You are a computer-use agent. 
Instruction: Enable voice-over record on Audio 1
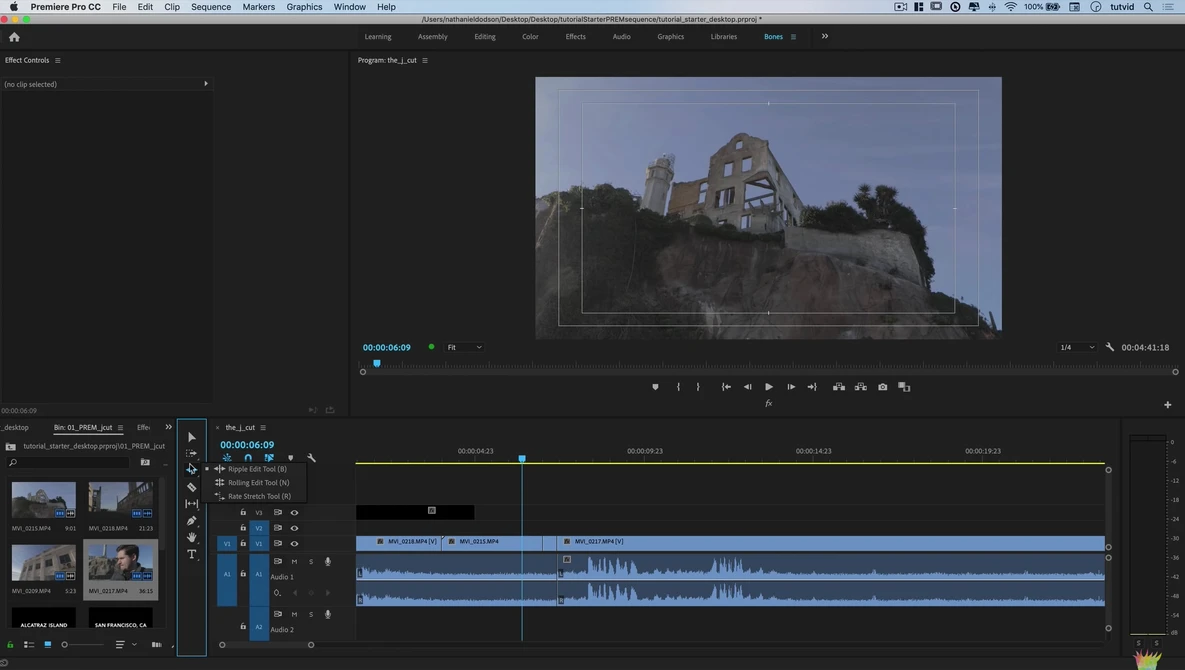pos(327,561)
